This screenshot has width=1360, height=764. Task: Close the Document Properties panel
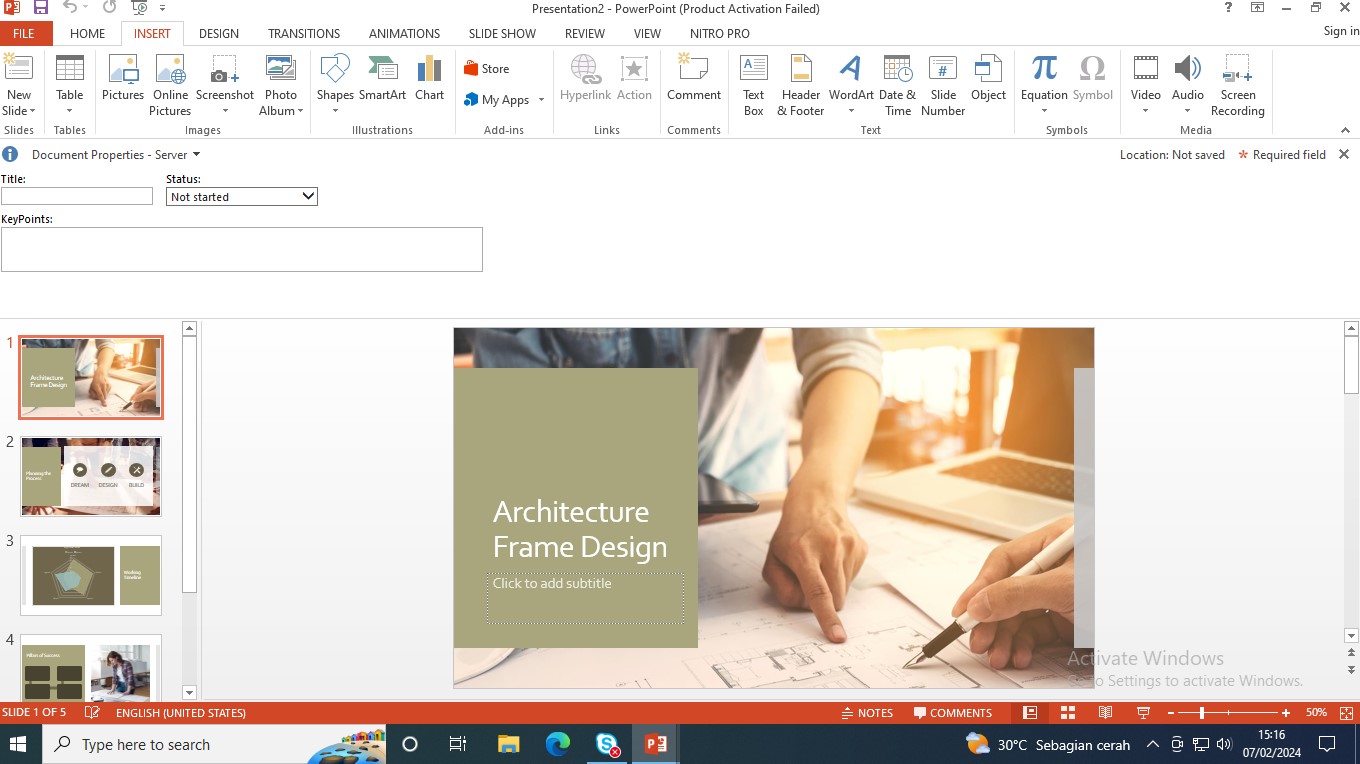point(1344,154)
